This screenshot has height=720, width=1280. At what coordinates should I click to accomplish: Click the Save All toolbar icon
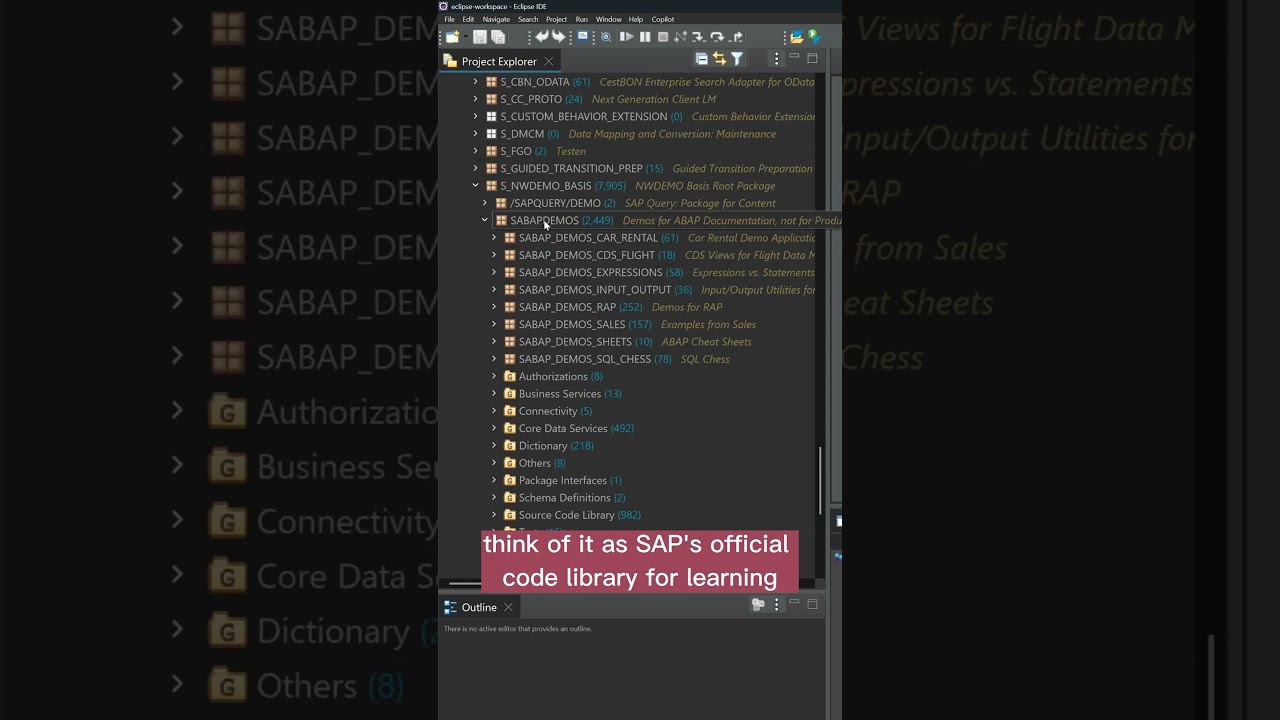[498, 37]
